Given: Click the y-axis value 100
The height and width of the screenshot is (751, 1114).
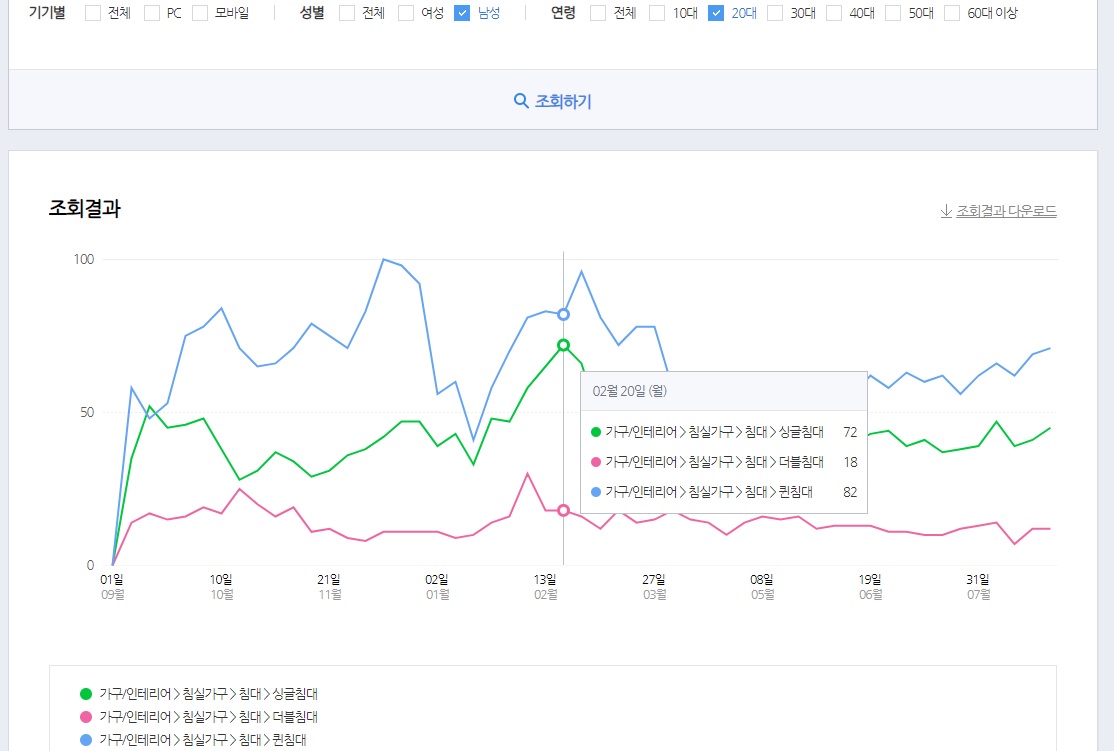Looking at the screenshot, I should tap(84, 259).
